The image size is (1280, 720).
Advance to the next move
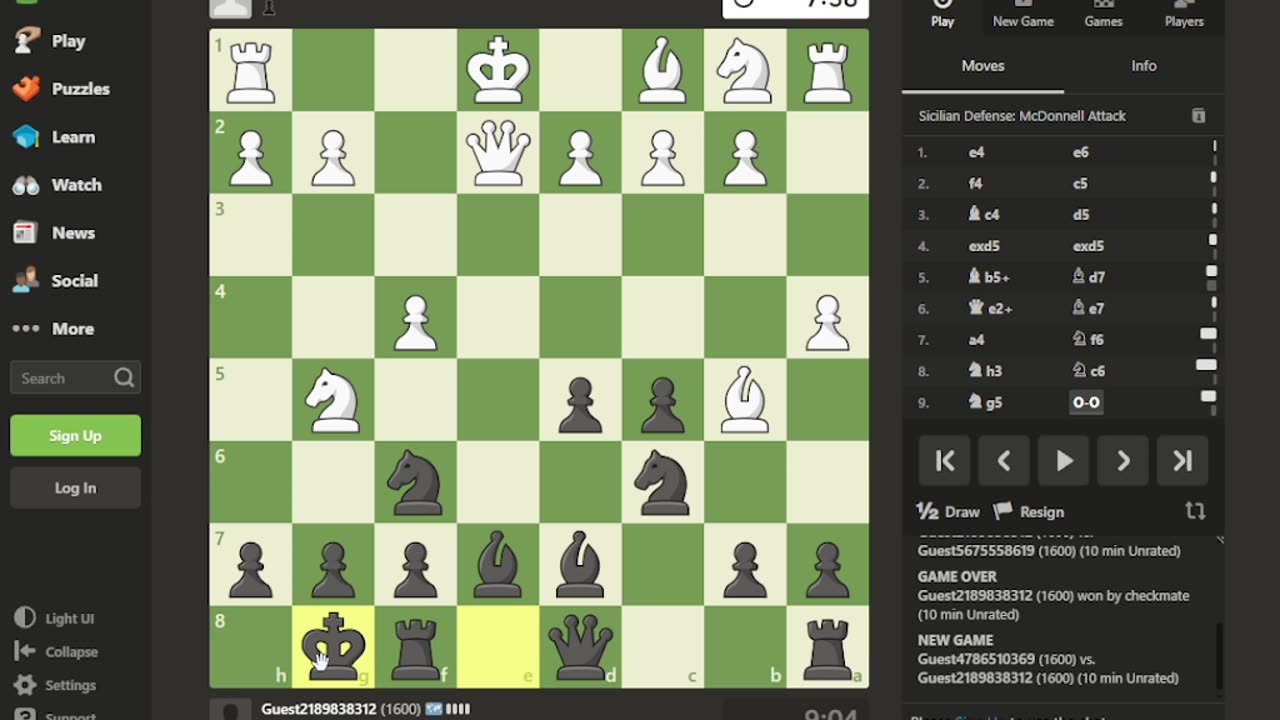(1123, 461)
